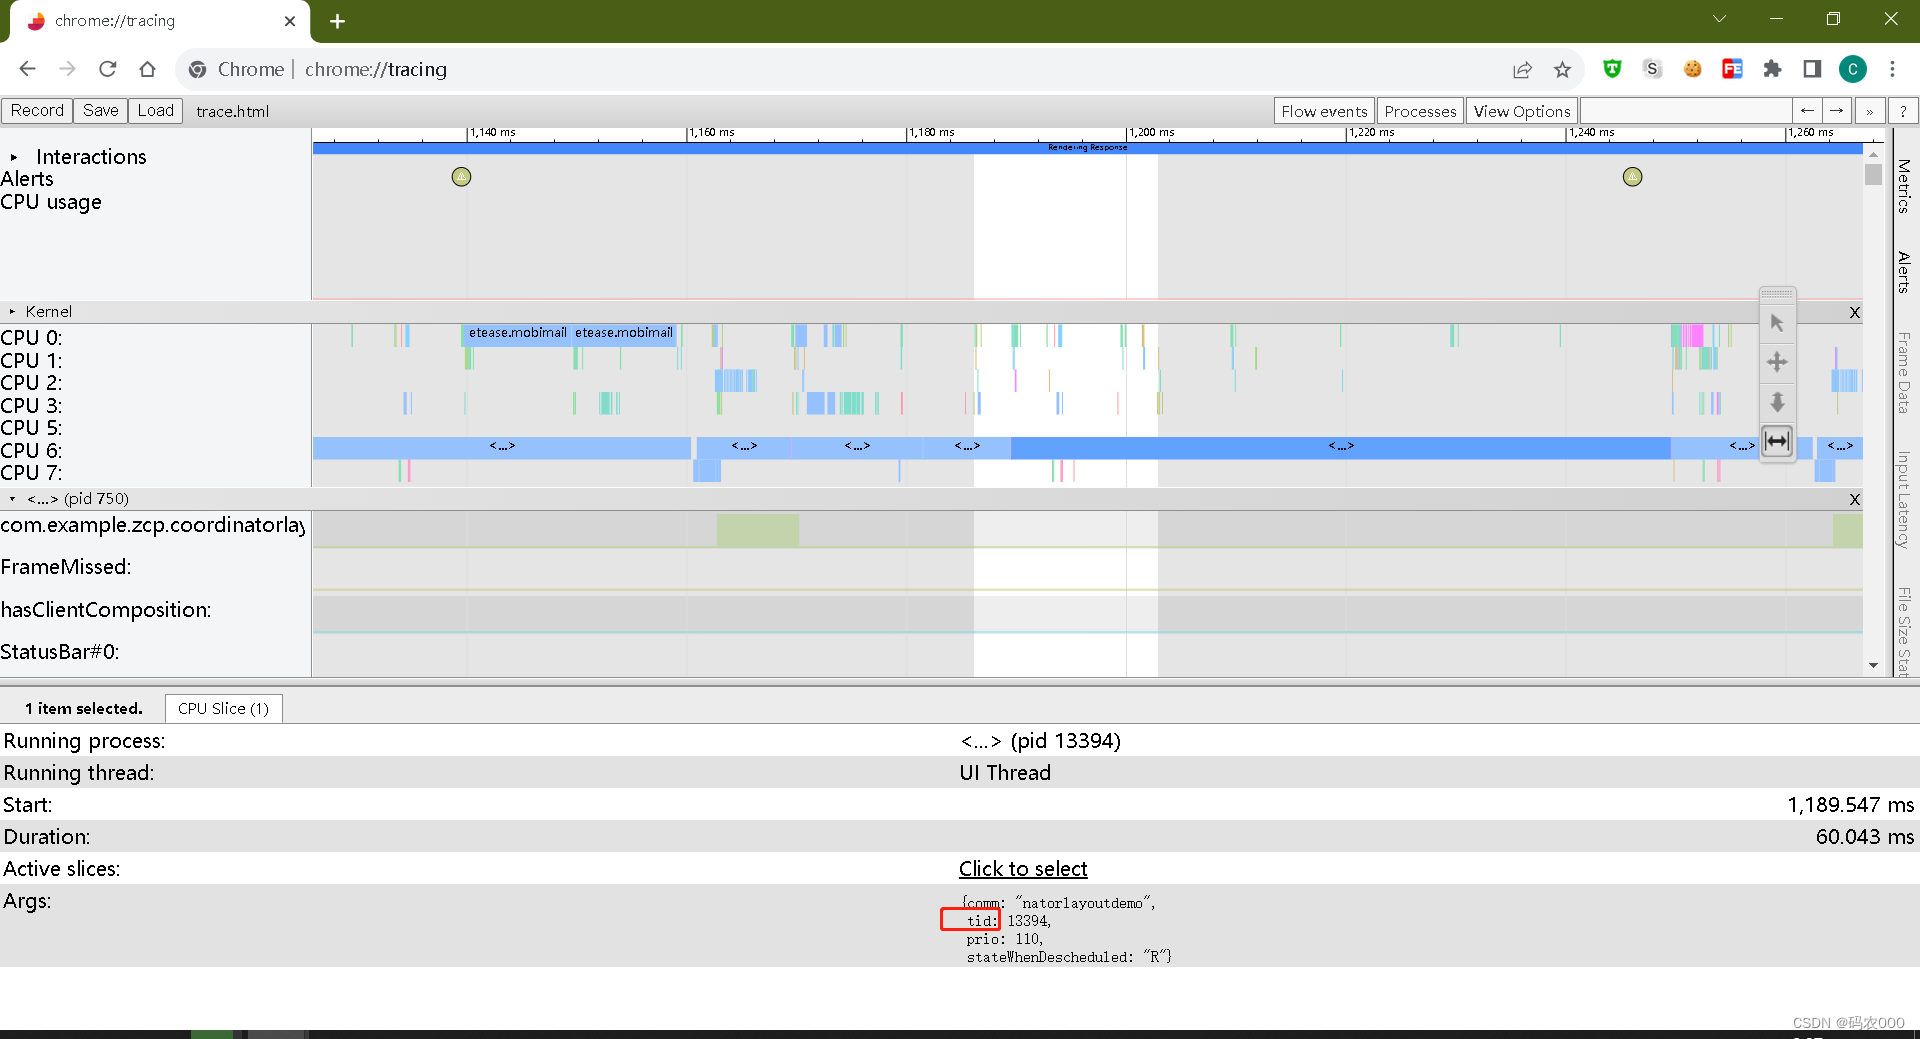
Task: Jump to next search result arrow
Action: point(1837,111)
